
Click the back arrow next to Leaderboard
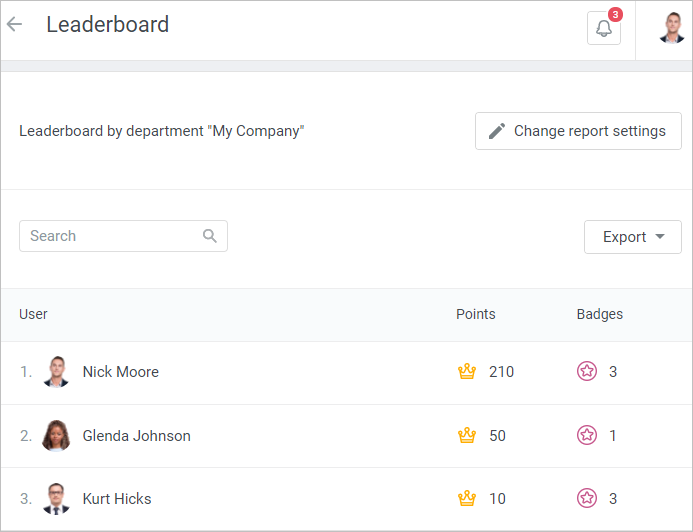pos(15,25)
